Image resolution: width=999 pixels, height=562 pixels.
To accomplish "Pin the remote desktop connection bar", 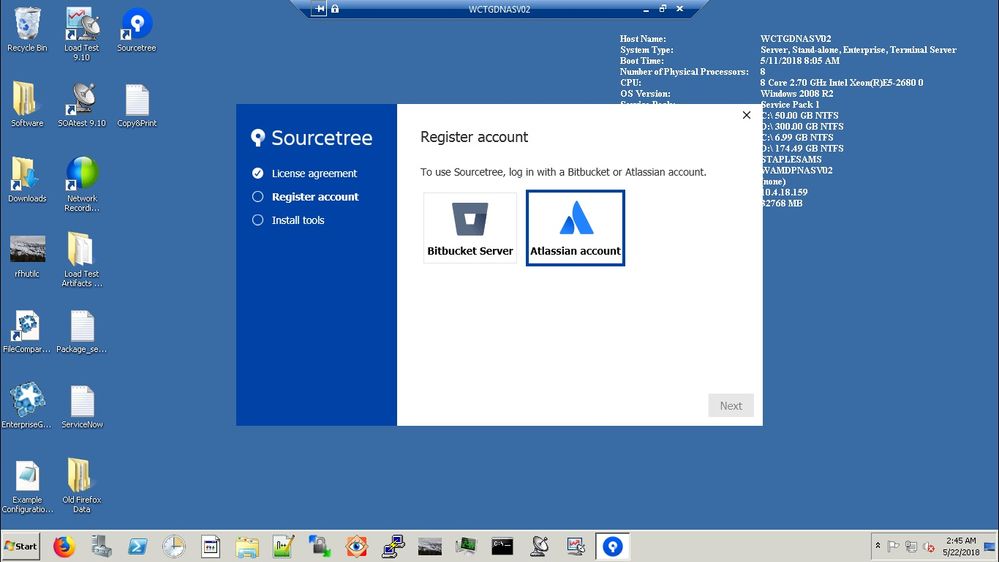I will coord(319,9).
